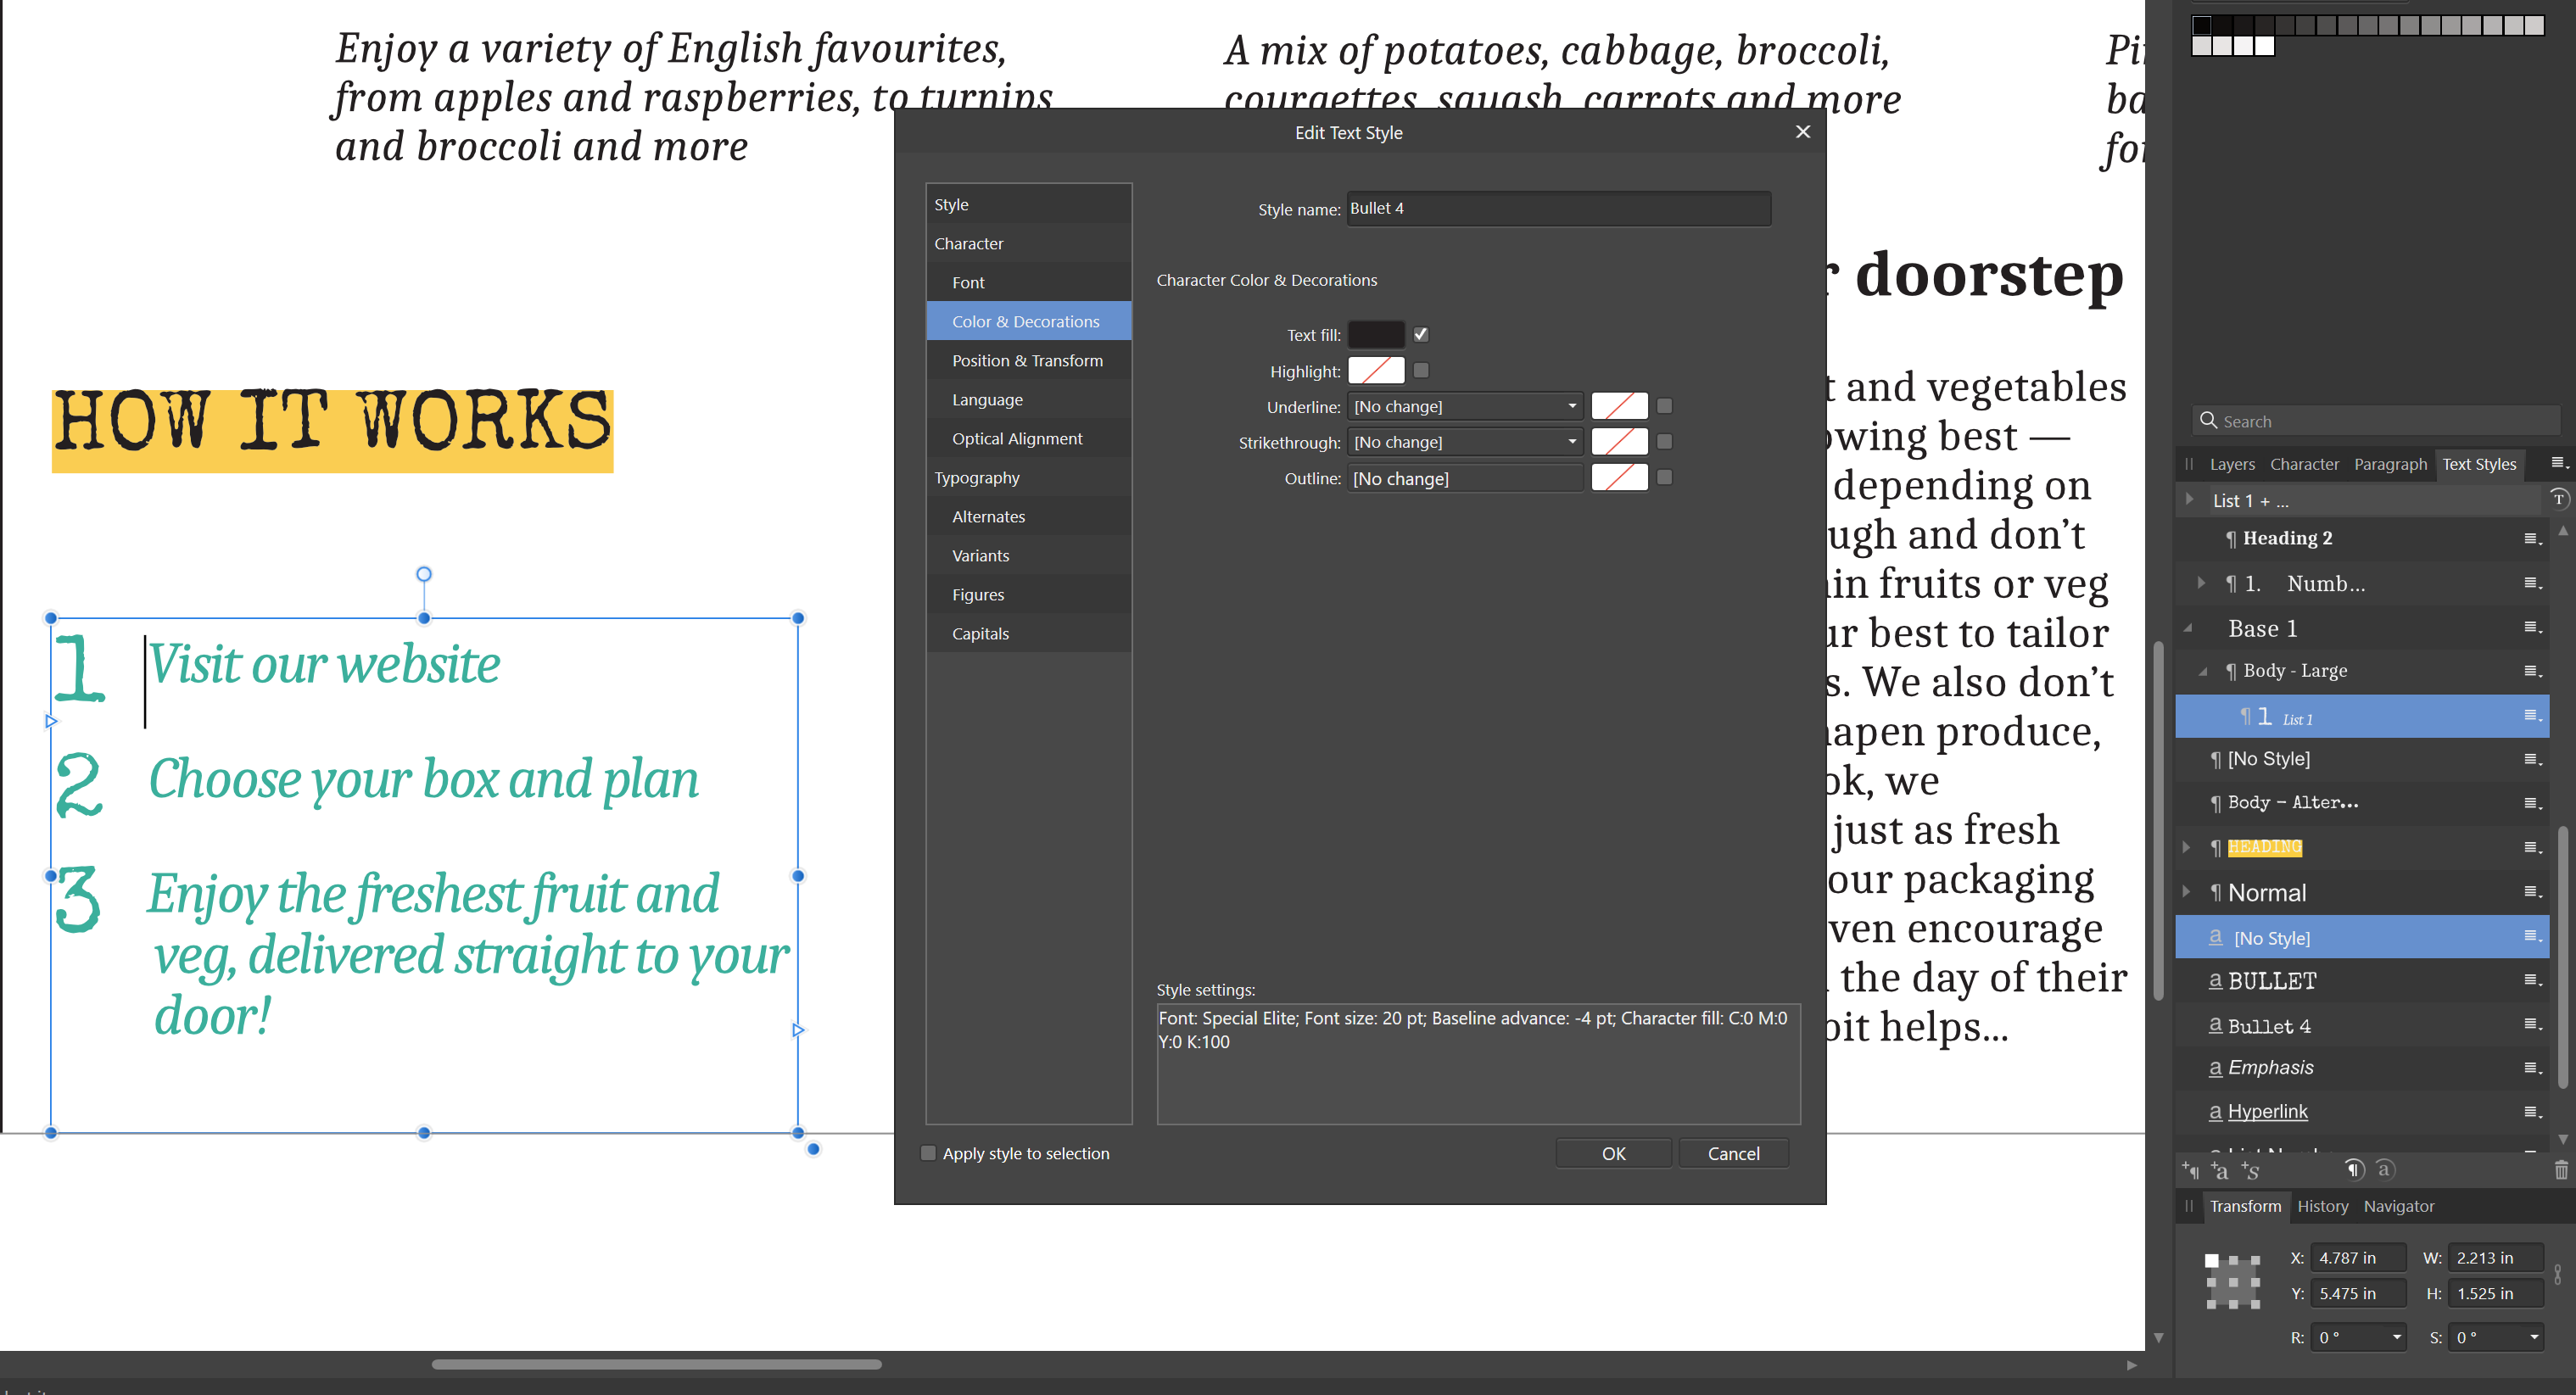Click the Style name input field
This screenshot has height=1395, width=2576.
(1558, 208)
